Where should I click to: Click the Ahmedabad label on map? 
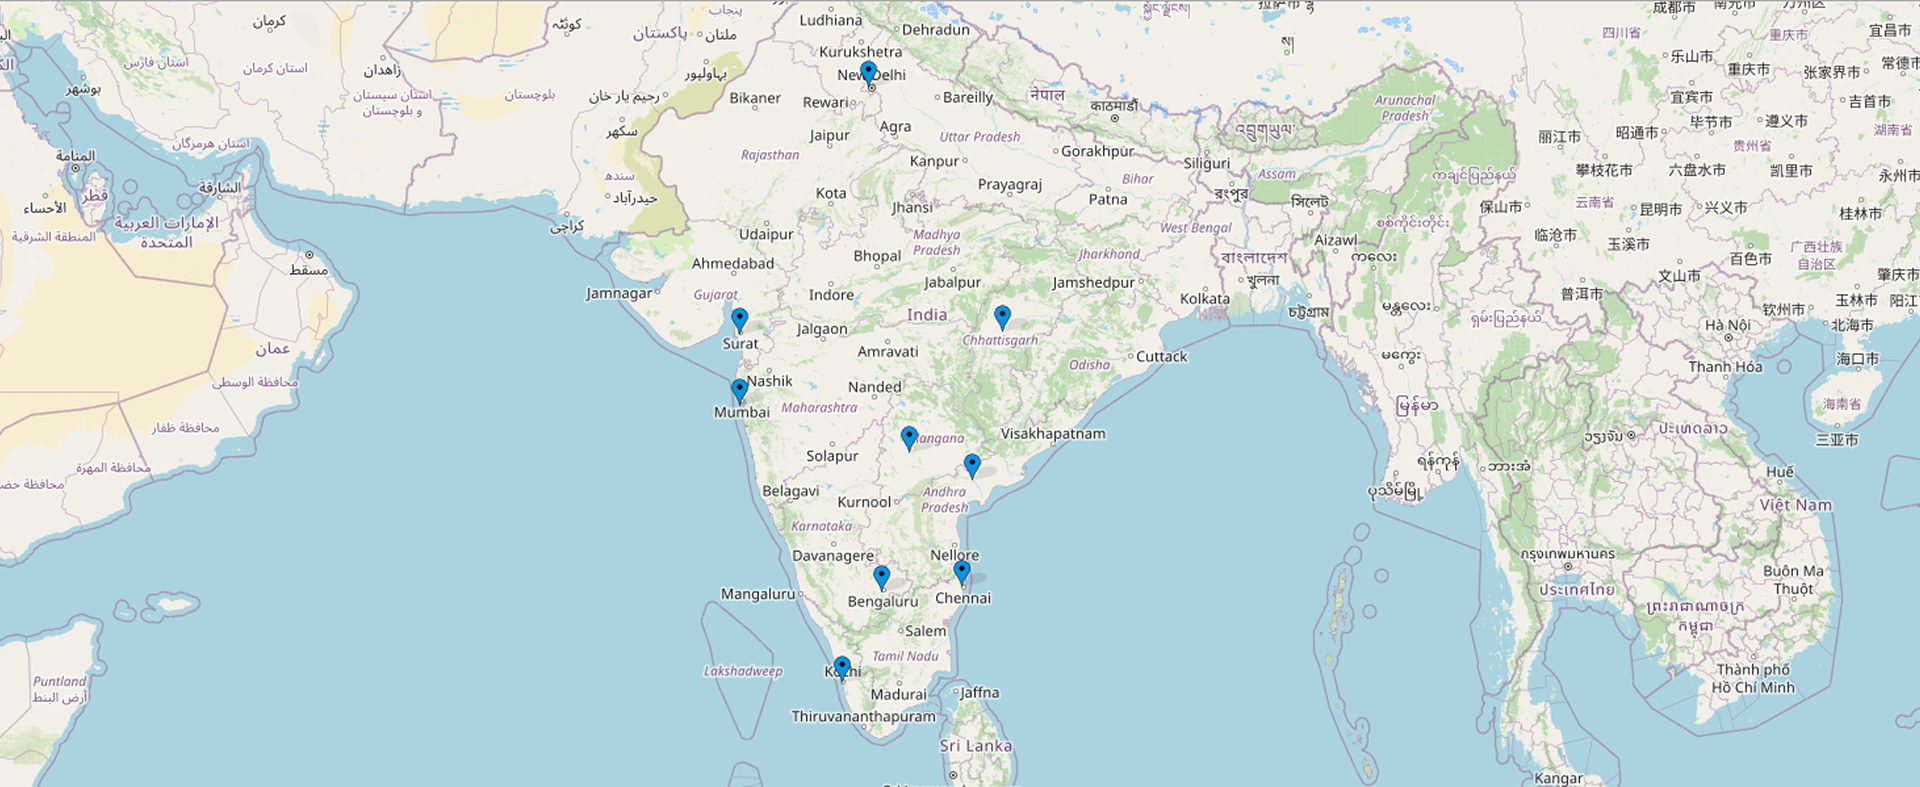tap(733, 264)
